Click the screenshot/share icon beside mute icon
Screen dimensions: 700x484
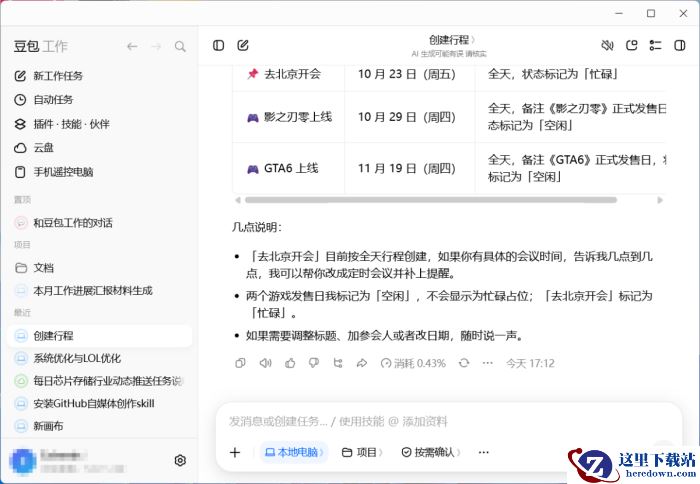(x=631, y=46)
